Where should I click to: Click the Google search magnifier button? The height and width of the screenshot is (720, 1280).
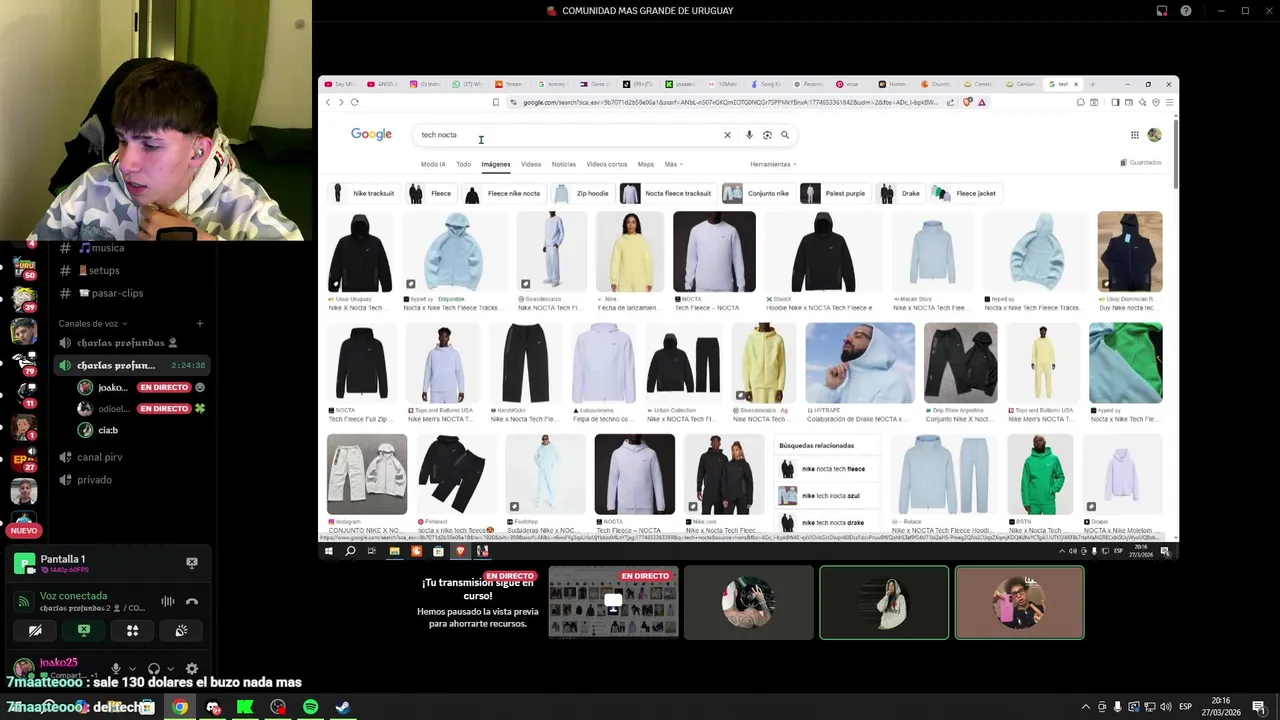coord(785,135)
